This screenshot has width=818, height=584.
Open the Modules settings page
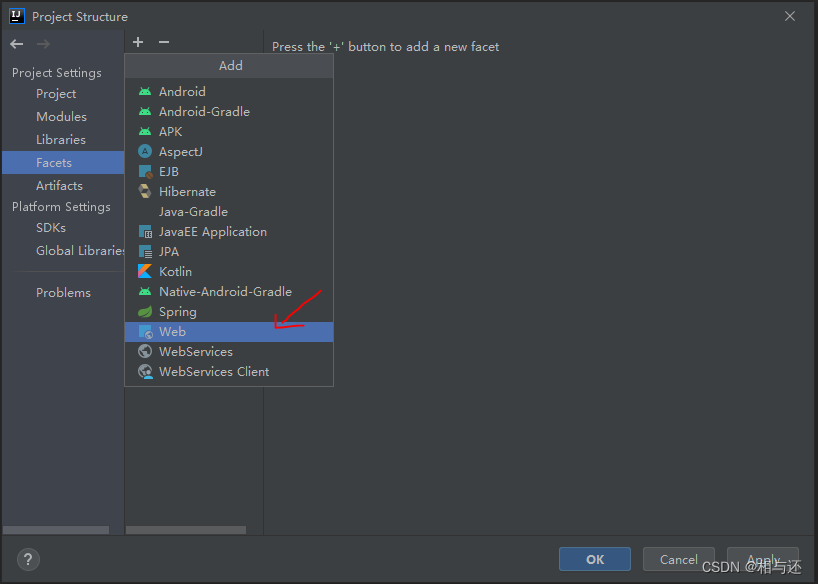(x=63, y=117)
